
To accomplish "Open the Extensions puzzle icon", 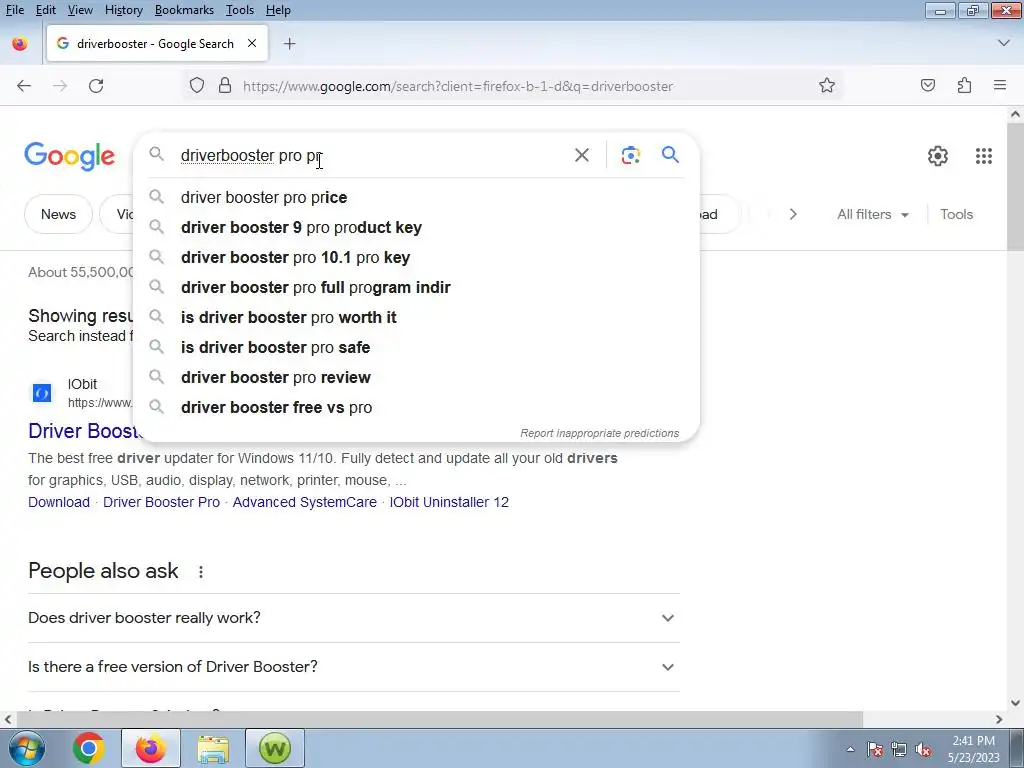I will [964, 86].
